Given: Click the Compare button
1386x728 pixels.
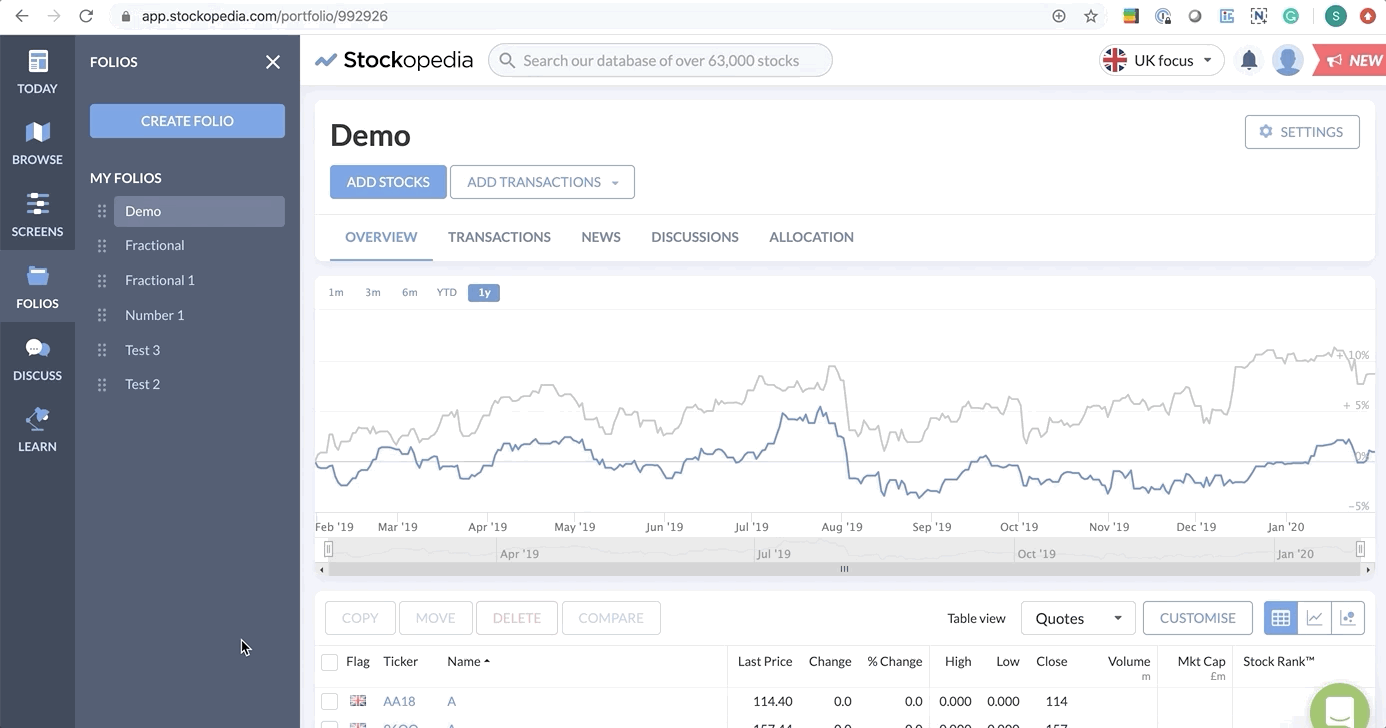Looking at the screenshot, I should coord(611,618).
